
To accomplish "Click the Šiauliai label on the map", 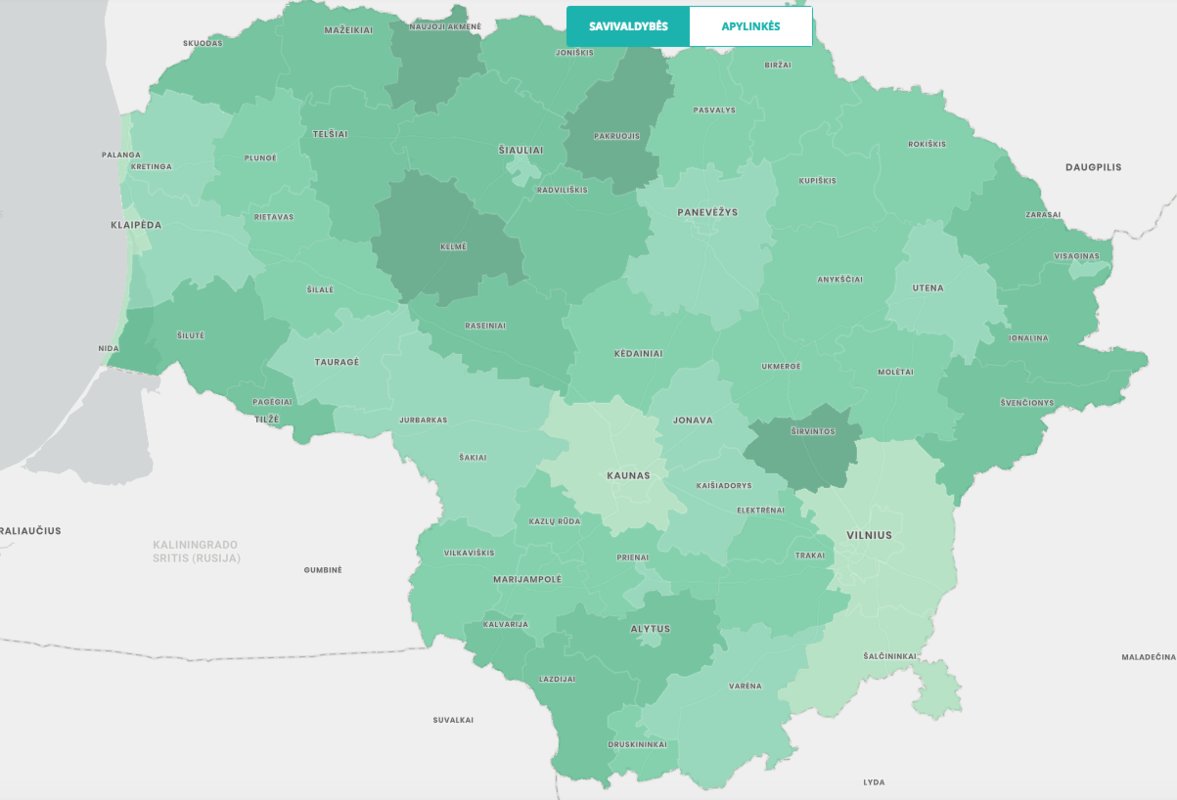I will coord(520,149).
